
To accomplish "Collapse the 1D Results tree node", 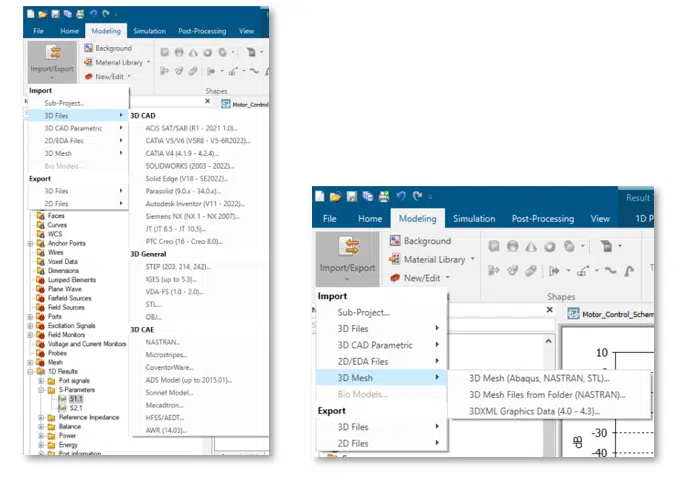I will click(30, 371).
